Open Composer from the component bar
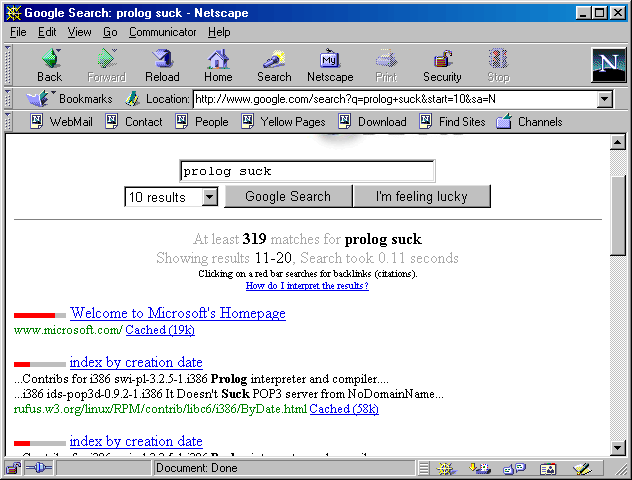The image size is (632, 480). (582, 468)
